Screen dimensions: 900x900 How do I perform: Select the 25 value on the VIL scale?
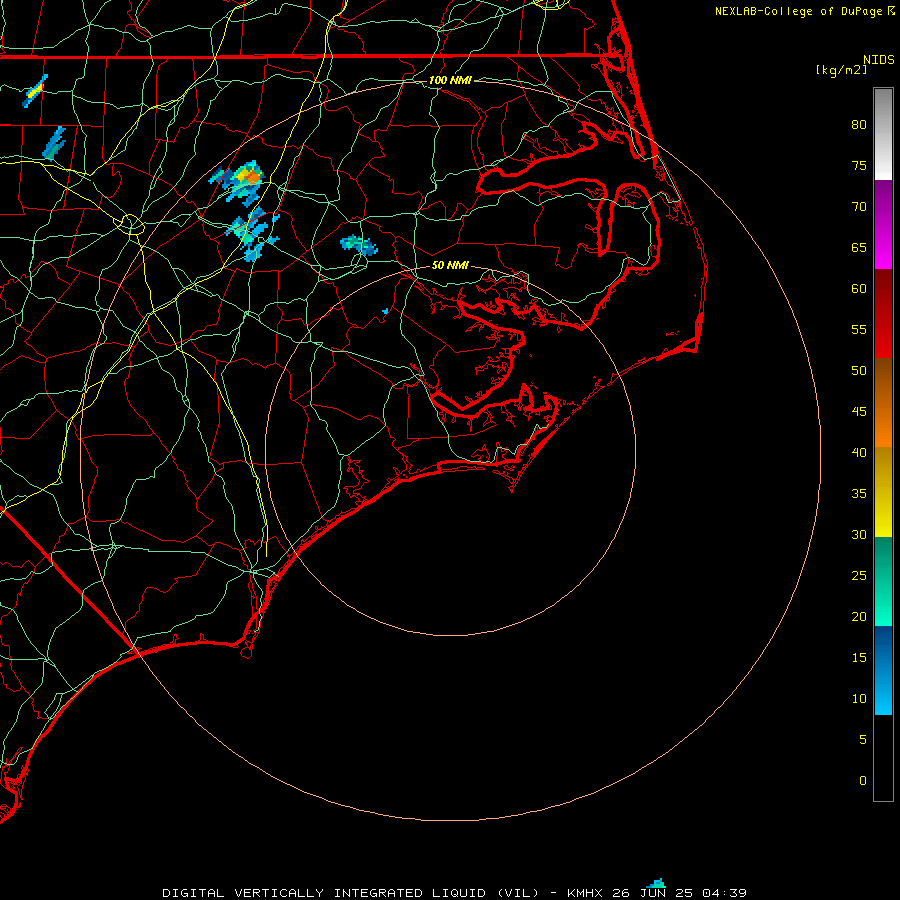pos(859,576)
